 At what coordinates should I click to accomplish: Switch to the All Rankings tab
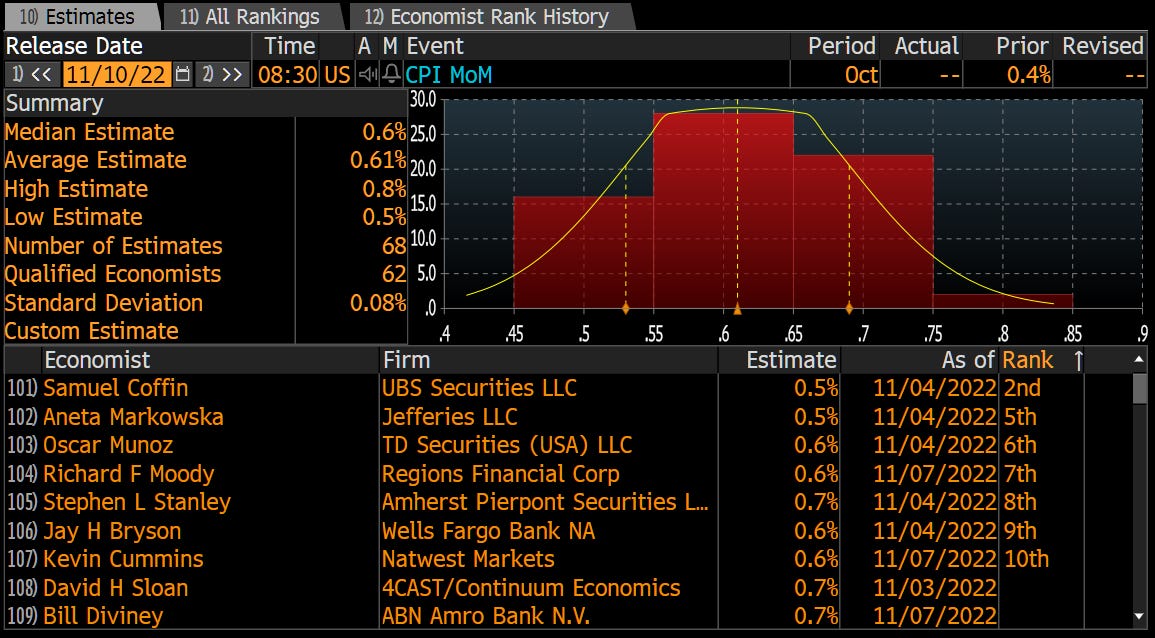click(x=248, y=16)
